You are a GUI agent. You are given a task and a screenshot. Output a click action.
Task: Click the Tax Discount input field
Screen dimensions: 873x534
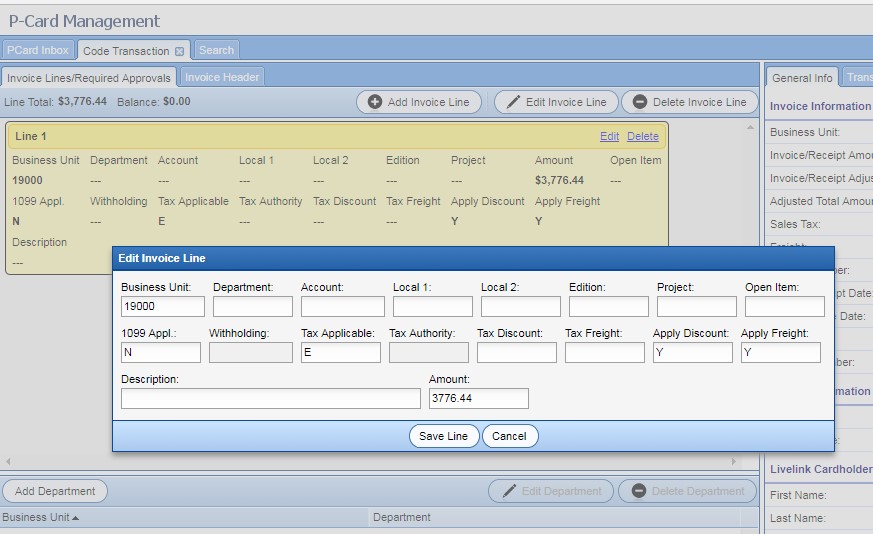tap(517, 352)
